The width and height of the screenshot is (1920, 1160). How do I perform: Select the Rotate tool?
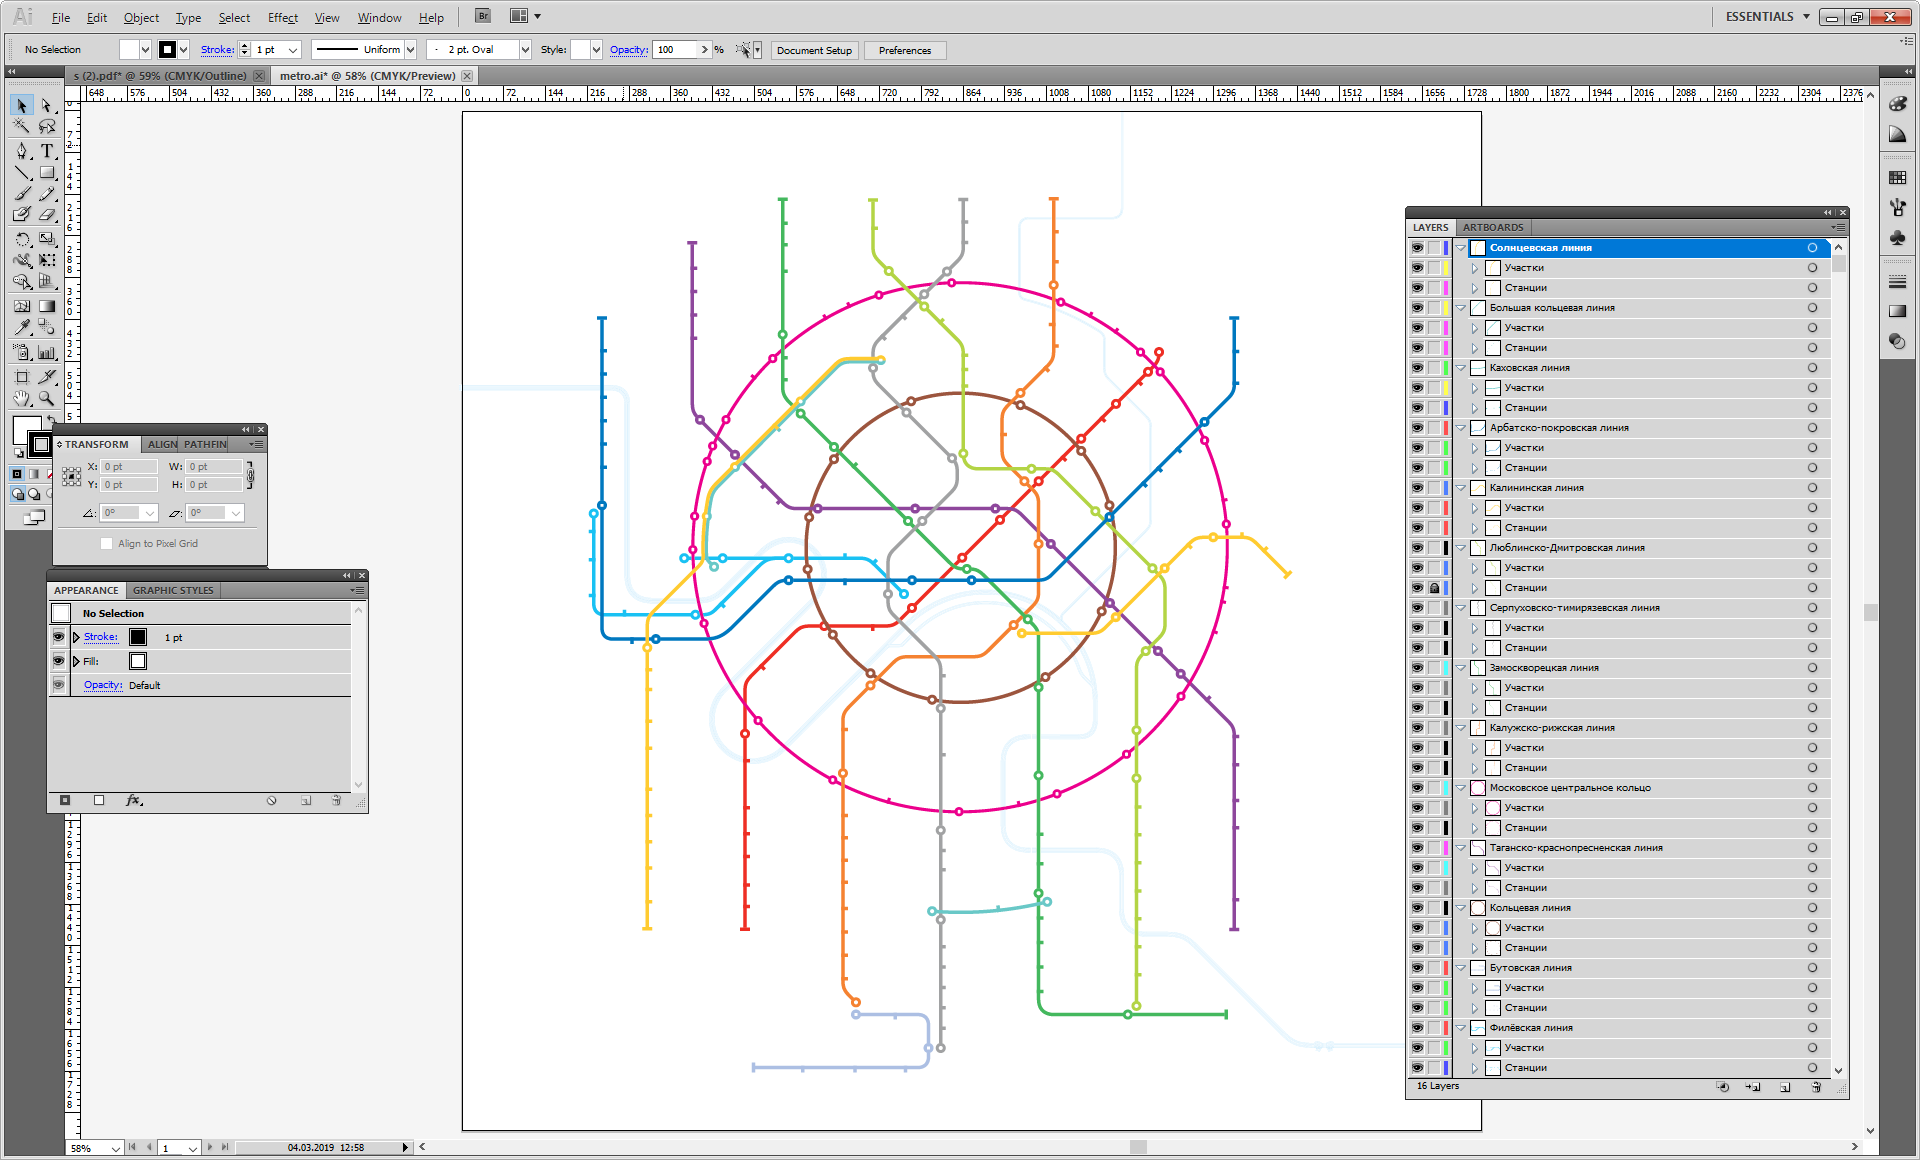[x=22, y=239]
